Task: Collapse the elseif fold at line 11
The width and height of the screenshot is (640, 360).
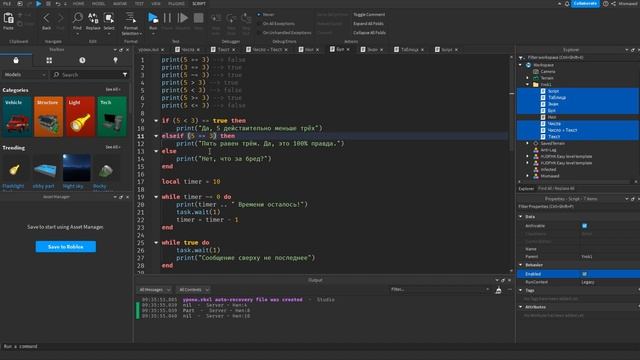Action: (156, 136)
